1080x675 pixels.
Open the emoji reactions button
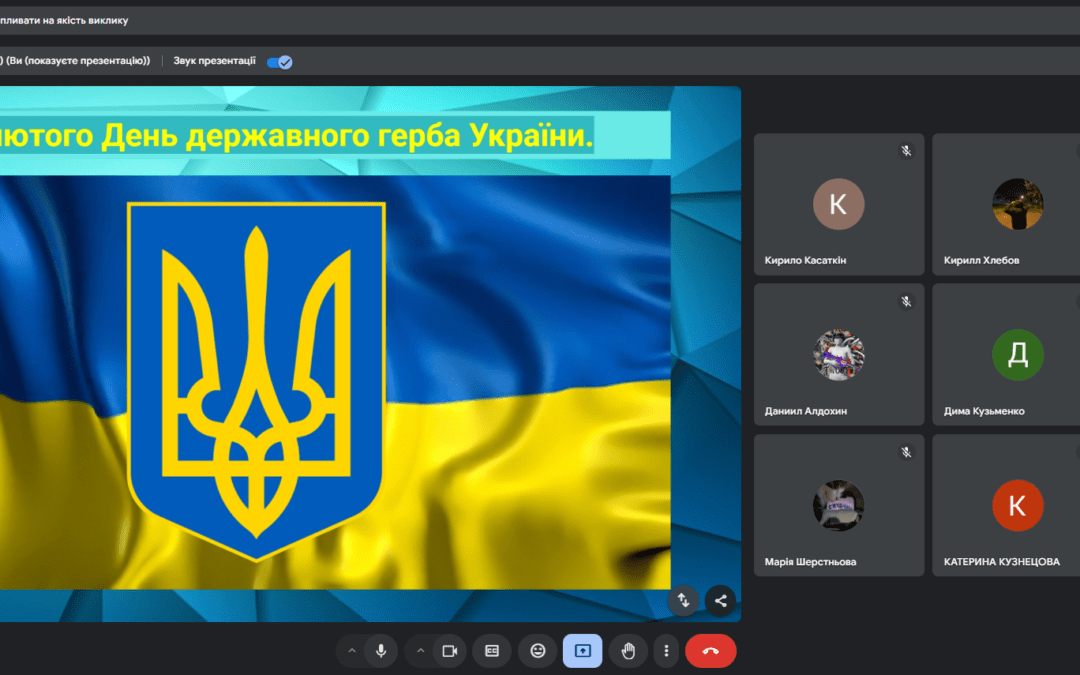point(538,651)
